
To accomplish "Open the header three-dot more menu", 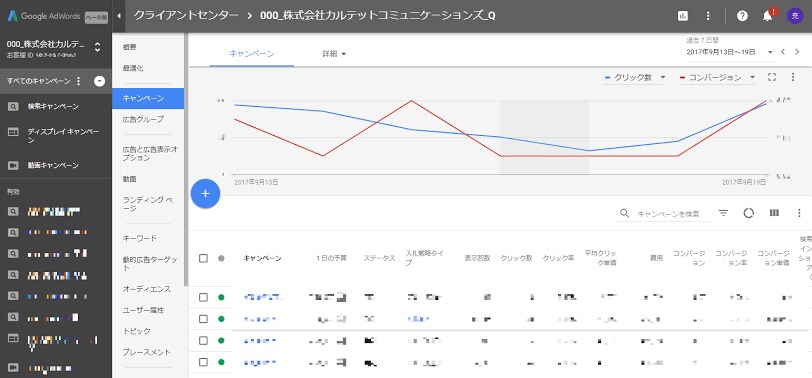I will [x=708, y=16].
